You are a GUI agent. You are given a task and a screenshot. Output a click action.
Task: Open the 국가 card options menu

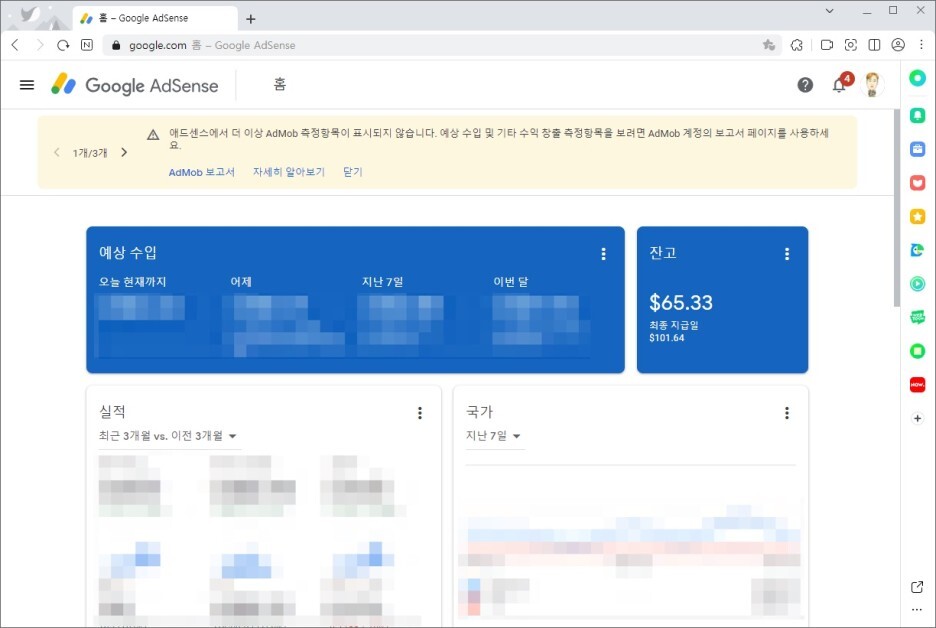point(787,412)
